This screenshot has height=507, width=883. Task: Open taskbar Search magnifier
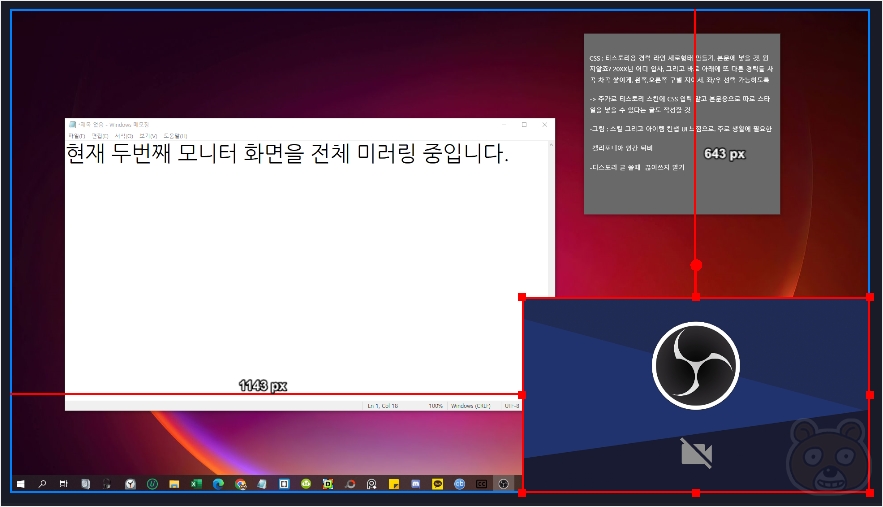click(x=42, y=484)
